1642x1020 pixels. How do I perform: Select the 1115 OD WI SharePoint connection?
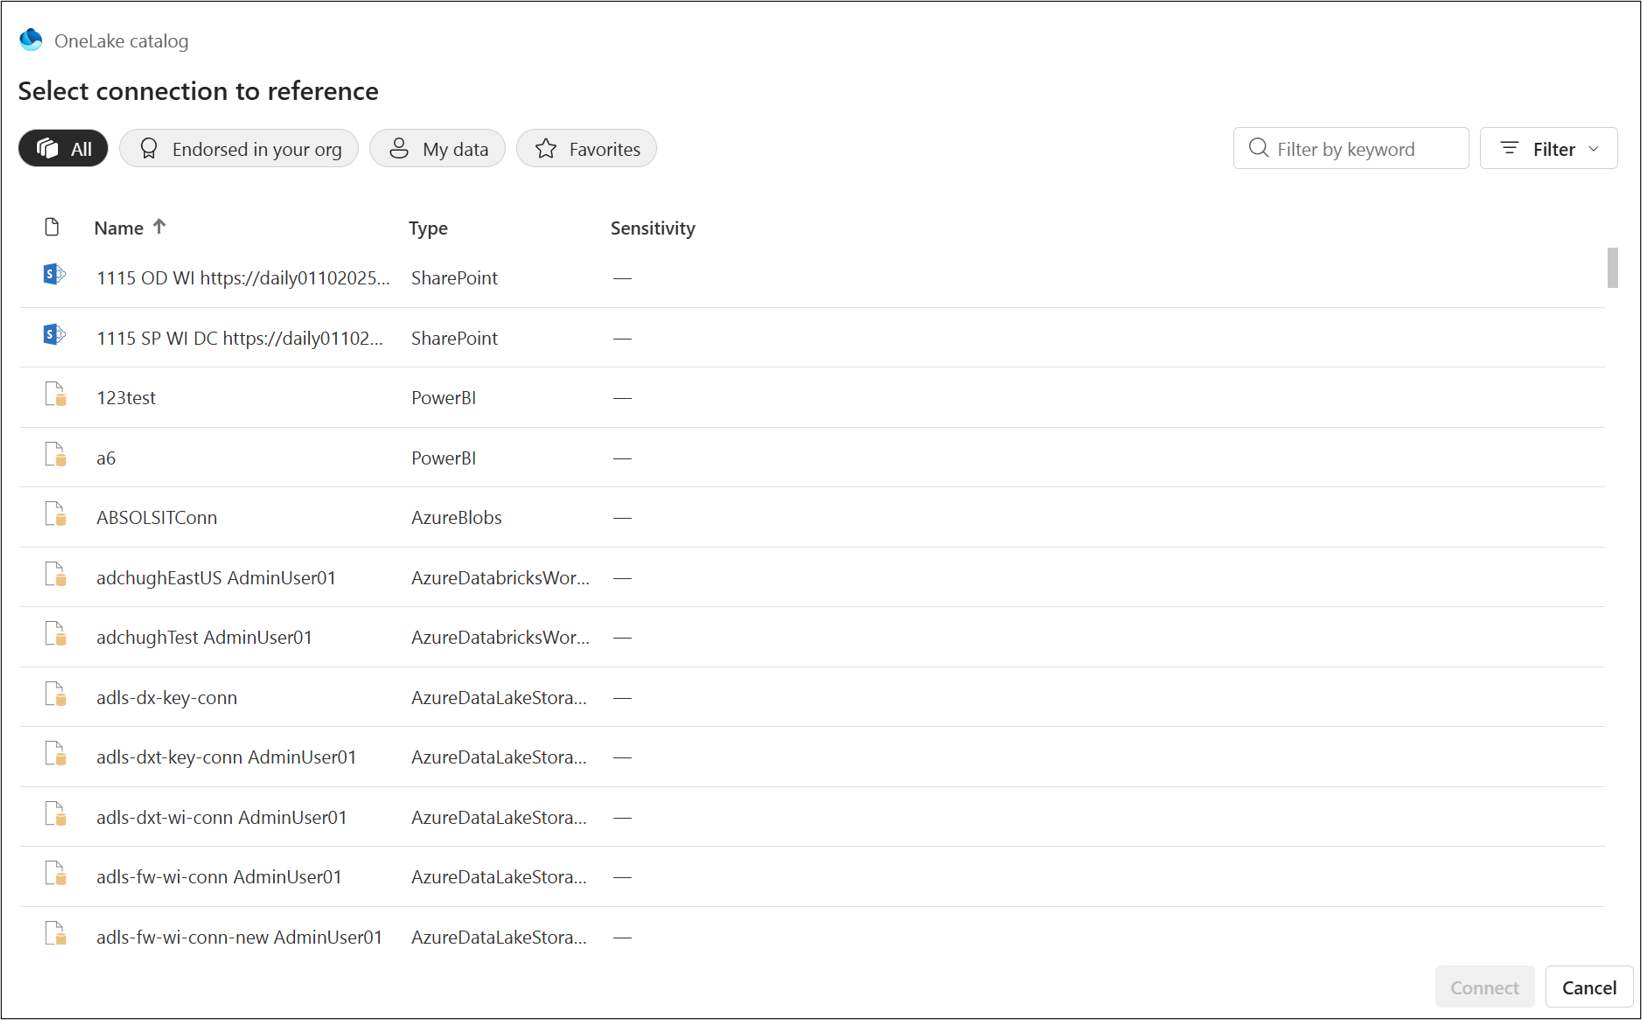[243, 278]
